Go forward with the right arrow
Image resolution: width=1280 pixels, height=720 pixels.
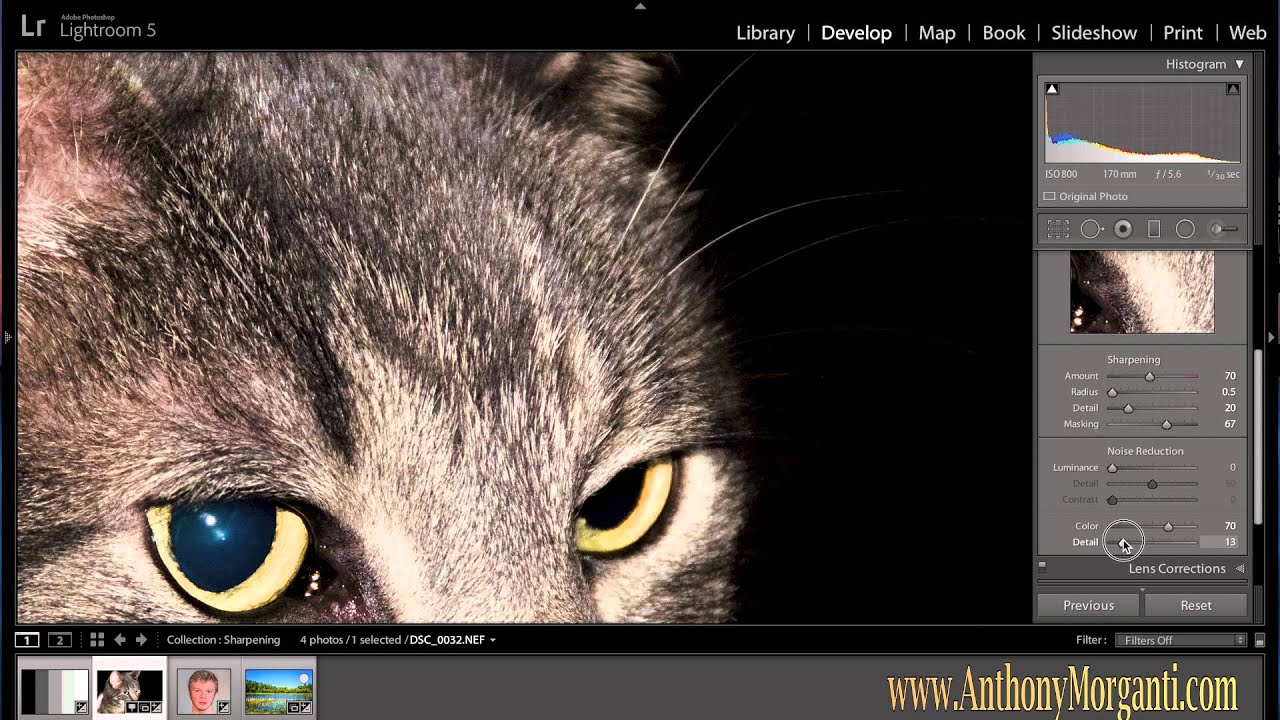point(141,640)
